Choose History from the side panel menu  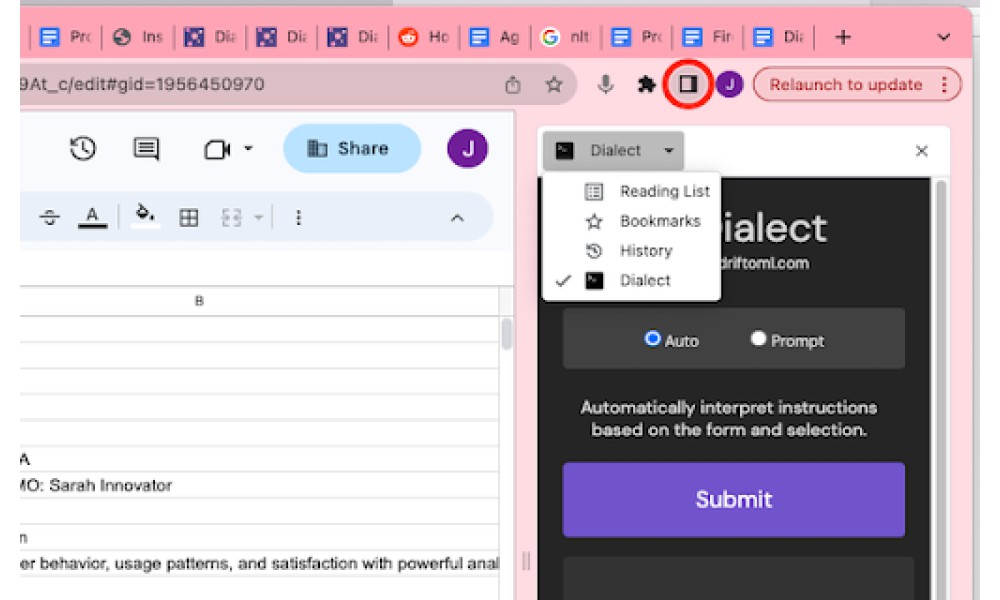632,251
